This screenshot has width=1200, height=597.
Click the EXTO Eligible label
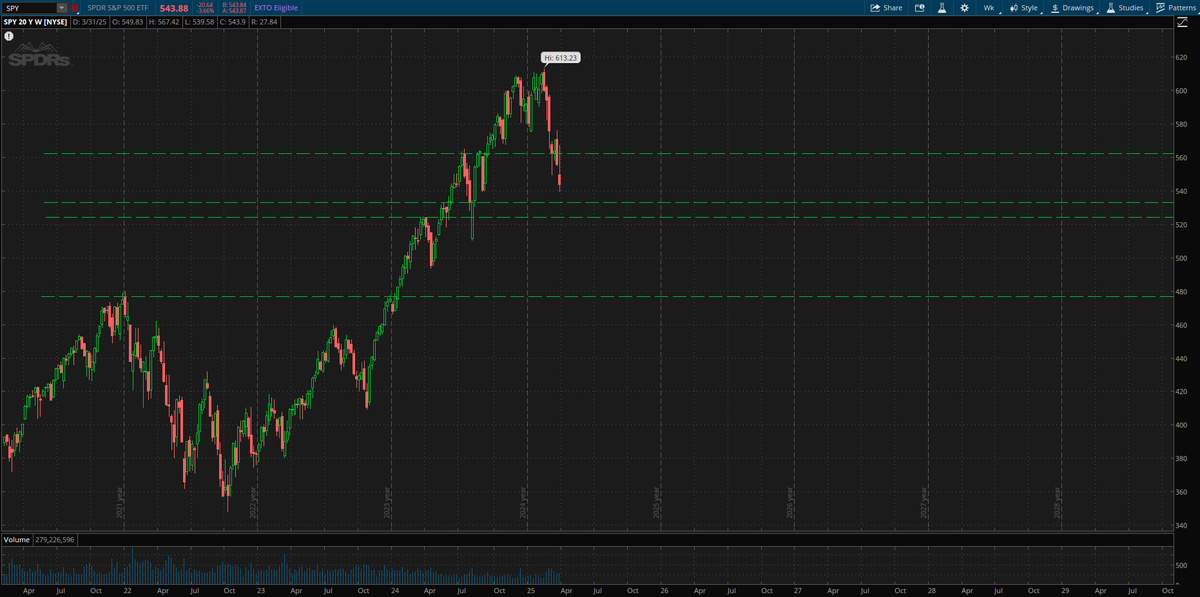click(x=277, y=7)
